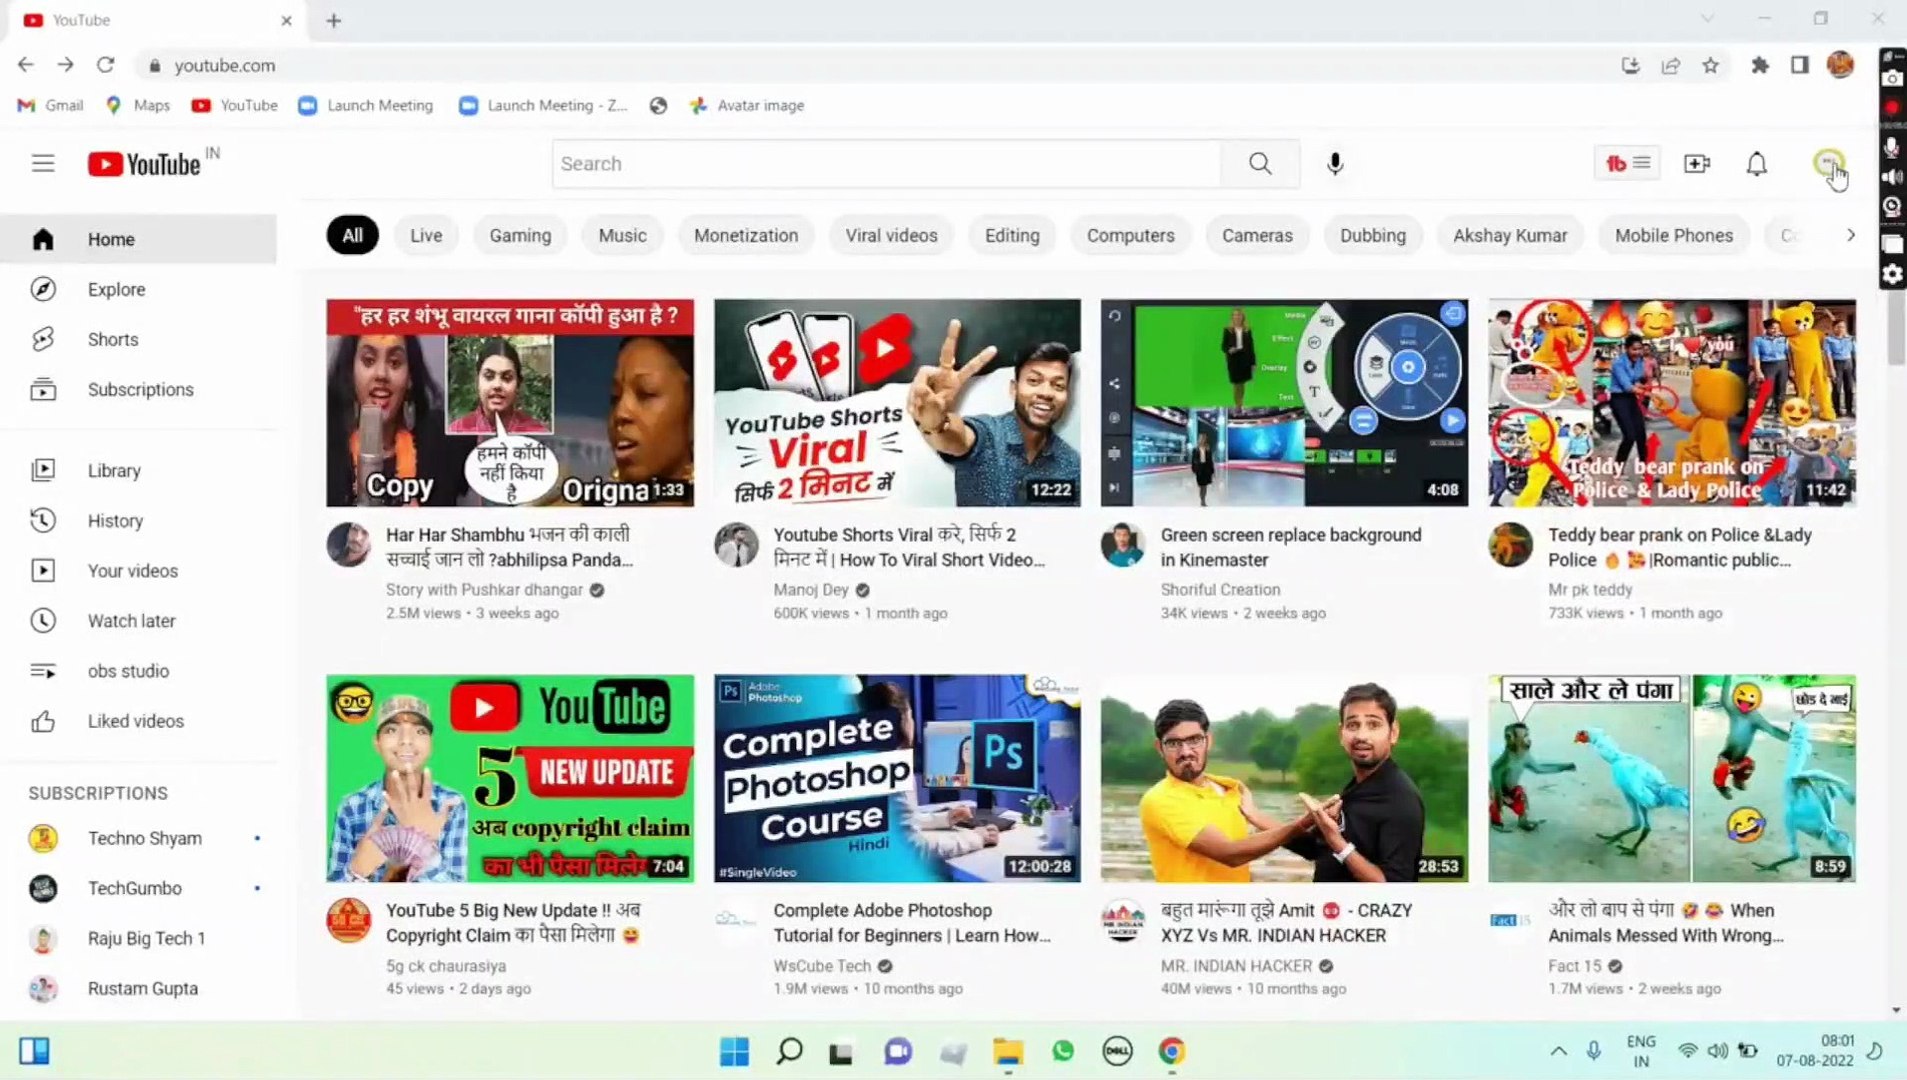Start a search with the magnifier icon
The image size is (1907, 1080).
pos(1259,163)
